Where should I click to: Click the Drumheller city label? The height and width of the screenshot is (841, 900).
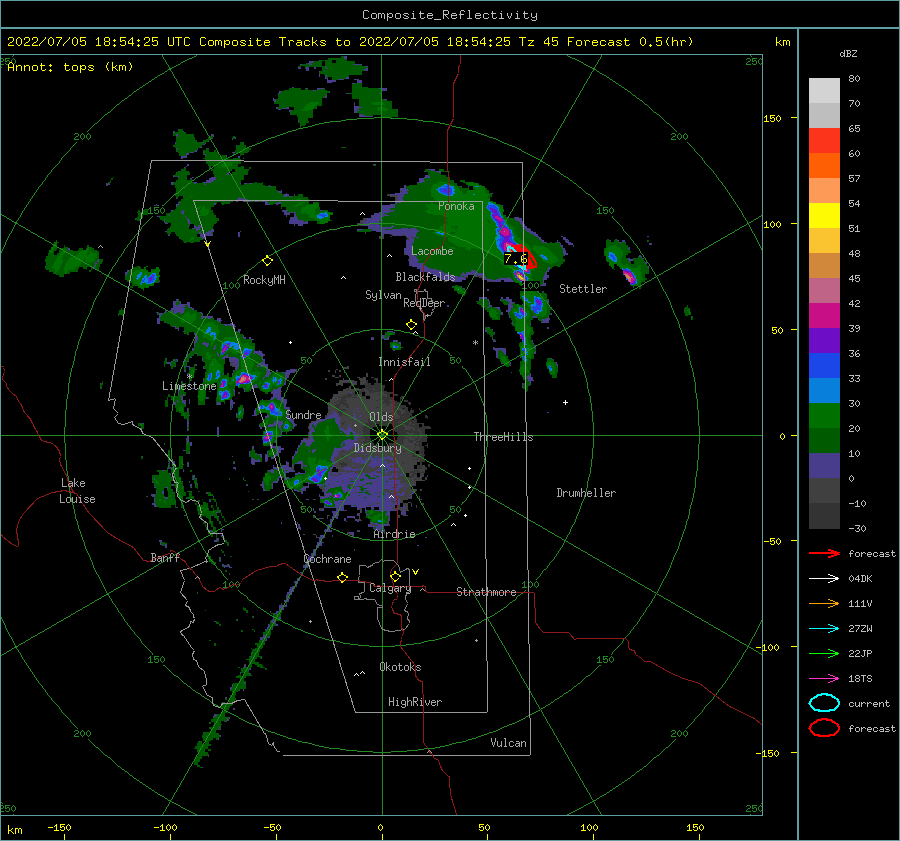pyautogui.click(x=586, y=493)
